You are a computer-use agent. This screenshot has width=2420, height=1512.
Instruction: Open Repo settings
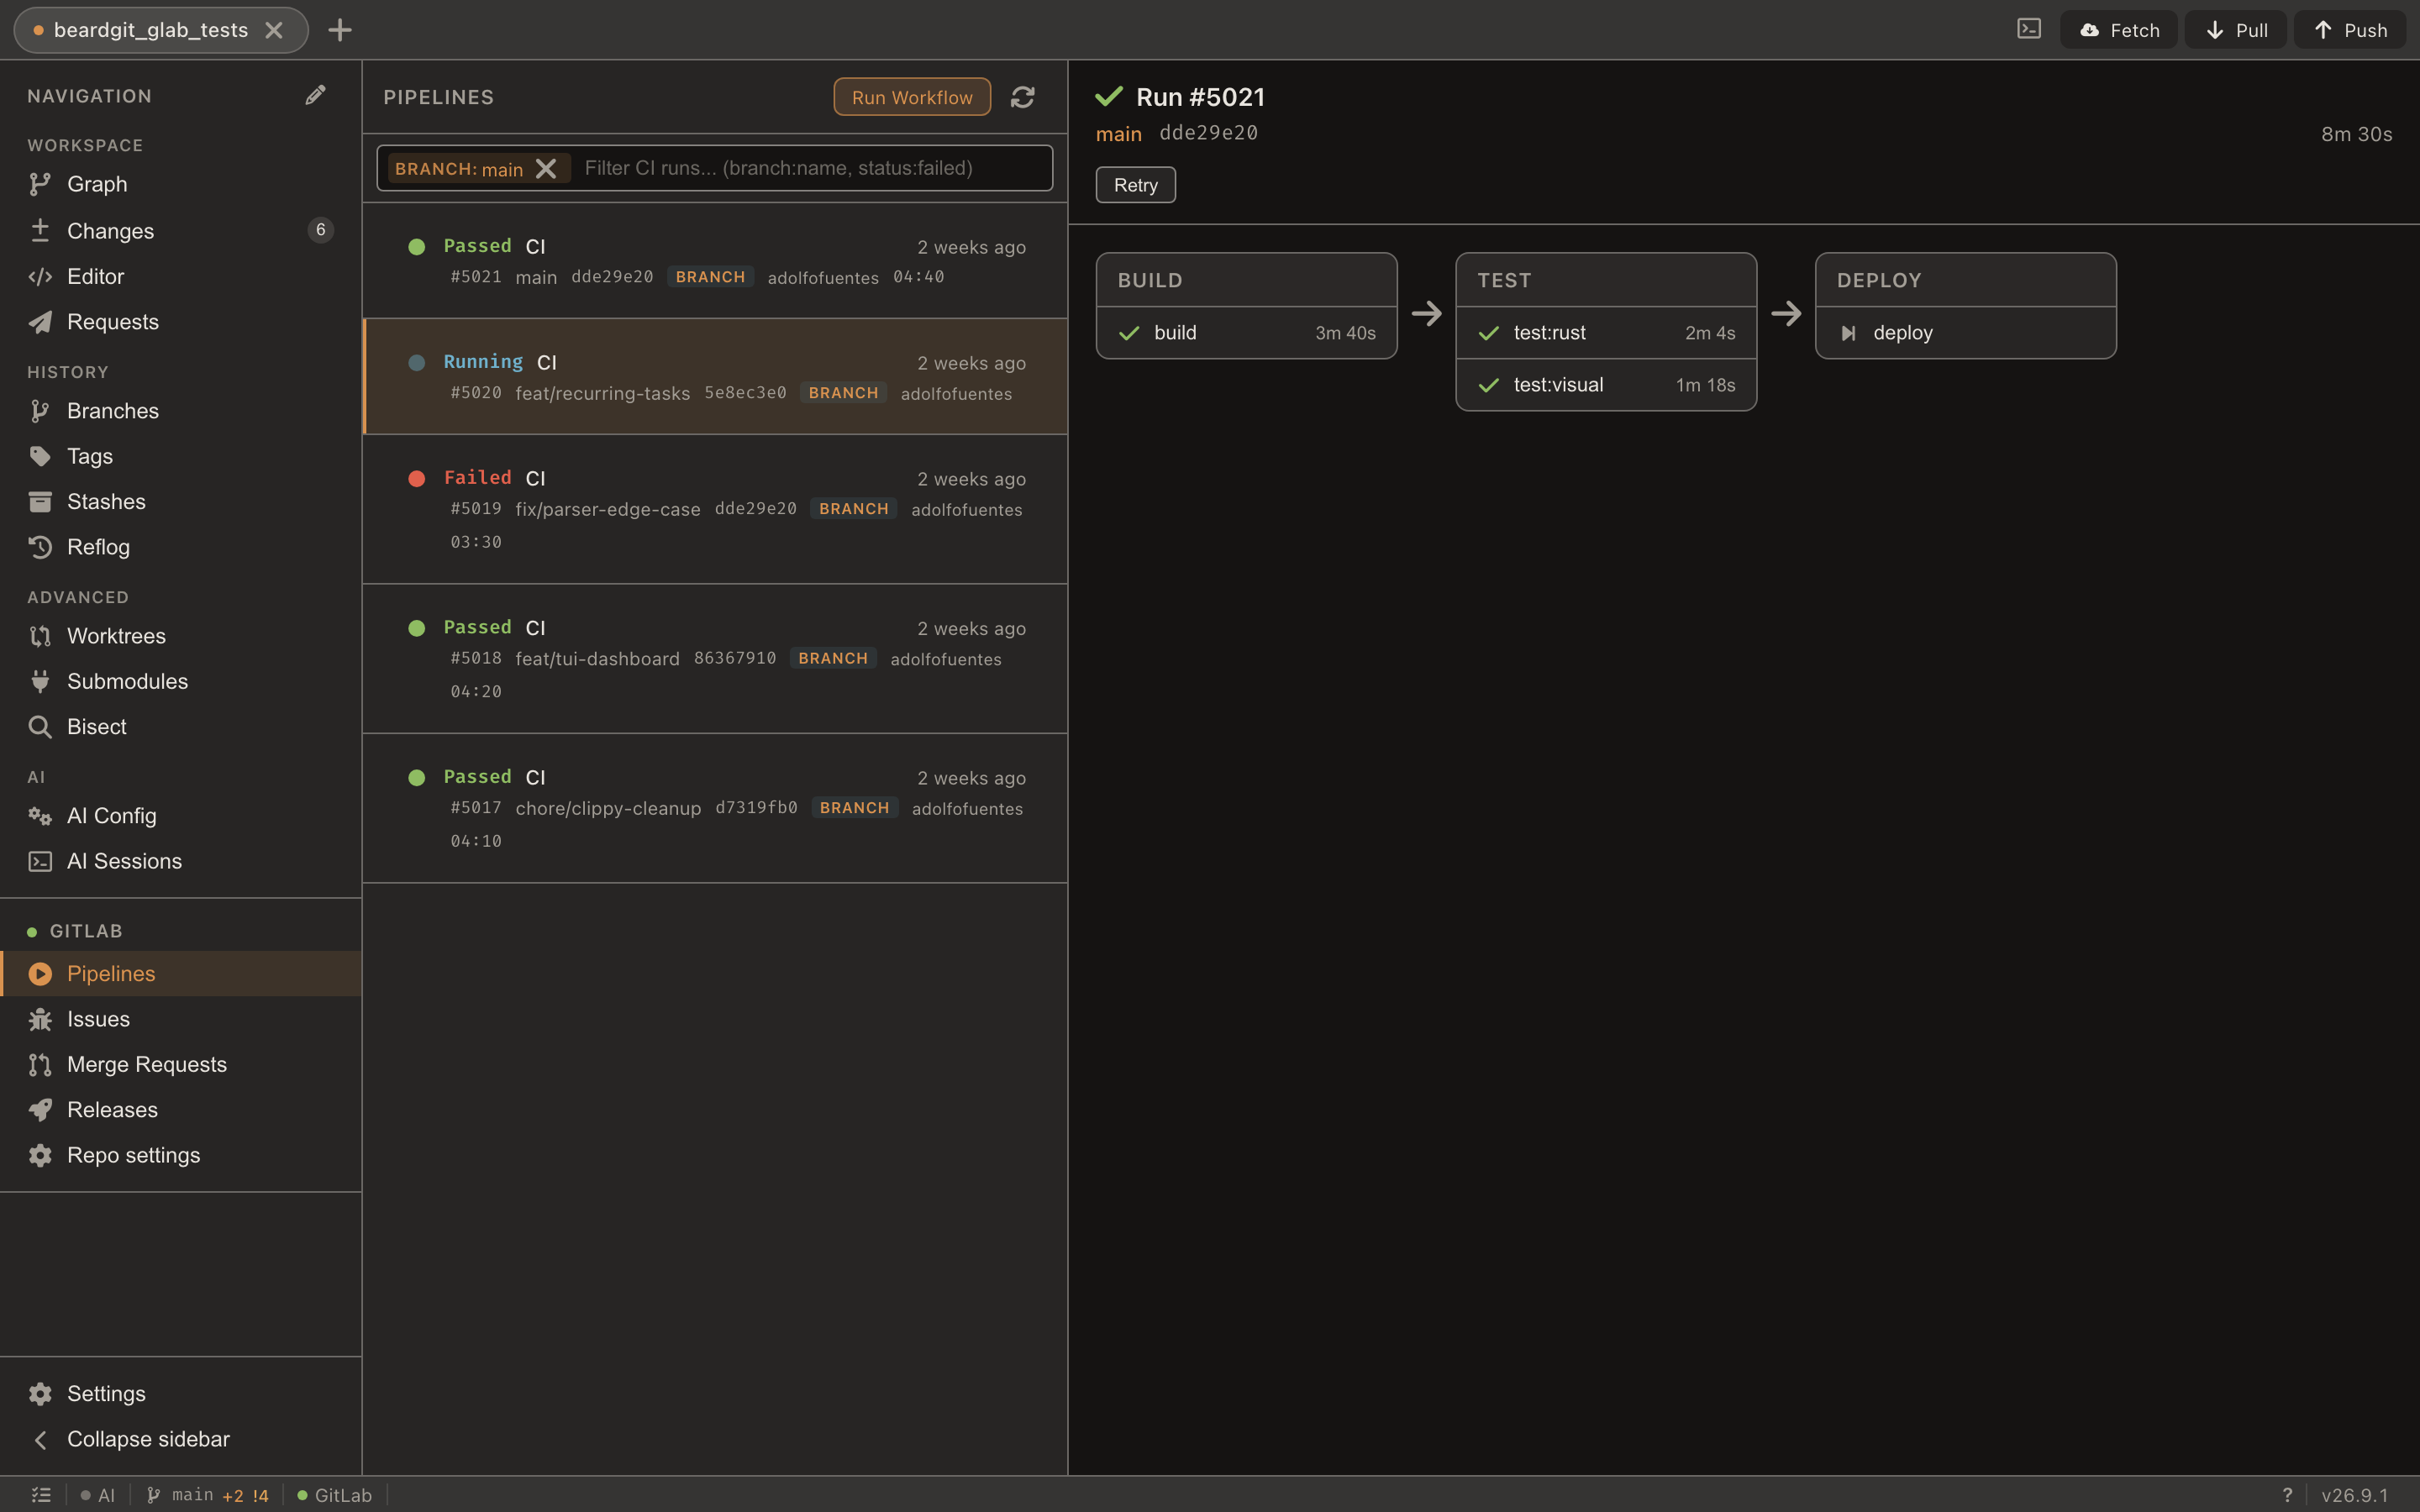coord(181,1155)
